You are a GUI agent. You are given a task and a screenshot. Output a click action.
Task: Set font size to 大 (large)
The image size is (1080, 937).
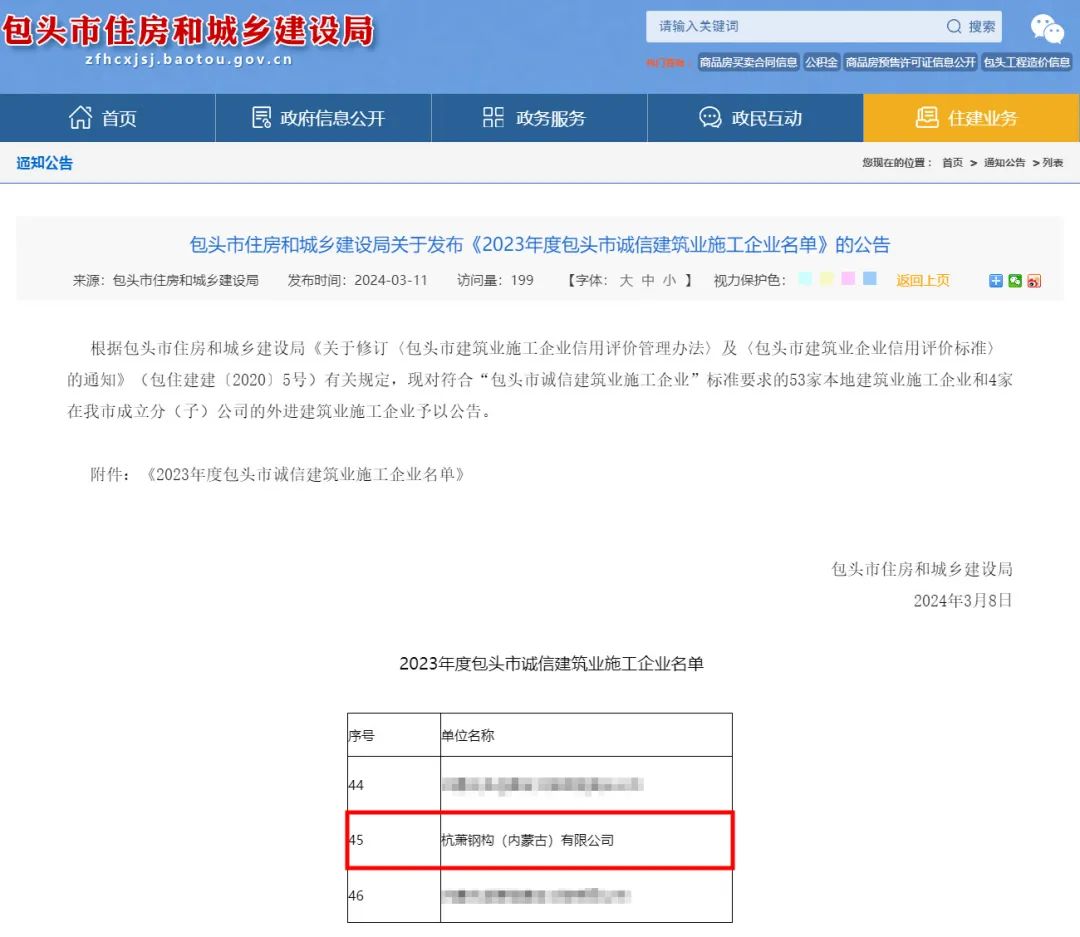pos(626,281)
